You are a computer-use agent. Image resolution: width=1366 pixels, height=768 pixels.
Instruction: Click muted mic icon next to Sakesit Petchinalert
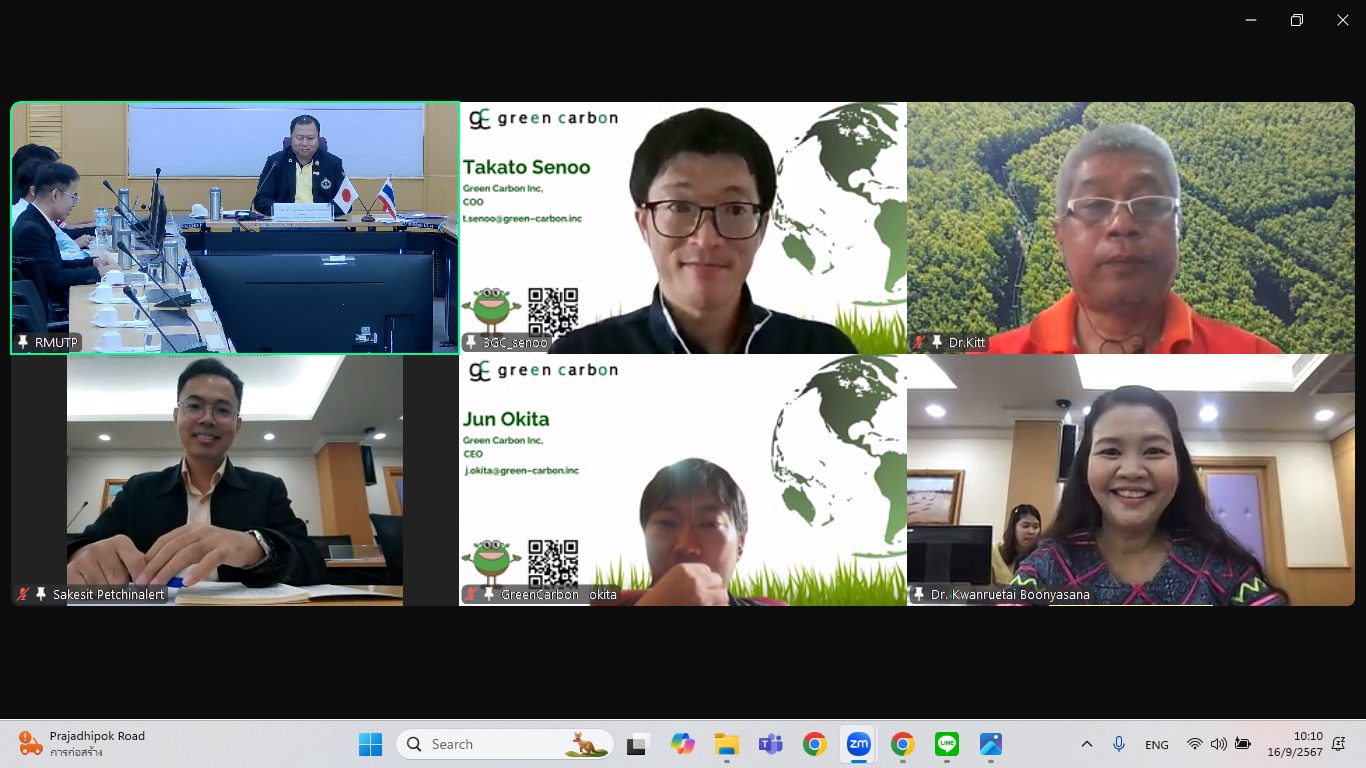pyautogui.click(x=23, y=594)
